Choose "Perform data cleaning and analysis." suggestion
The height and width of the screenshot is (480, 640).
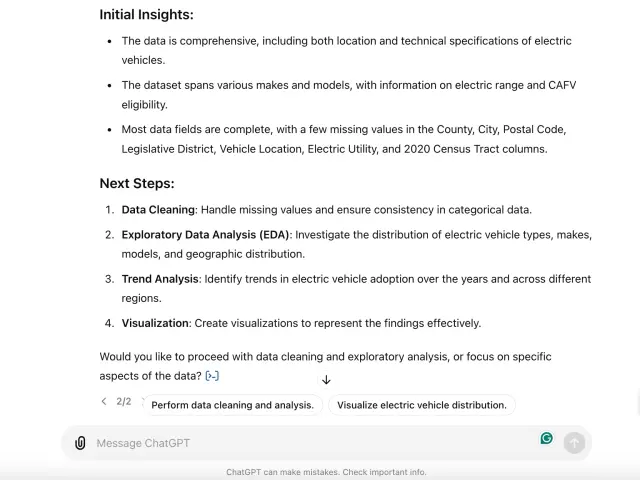233,405
